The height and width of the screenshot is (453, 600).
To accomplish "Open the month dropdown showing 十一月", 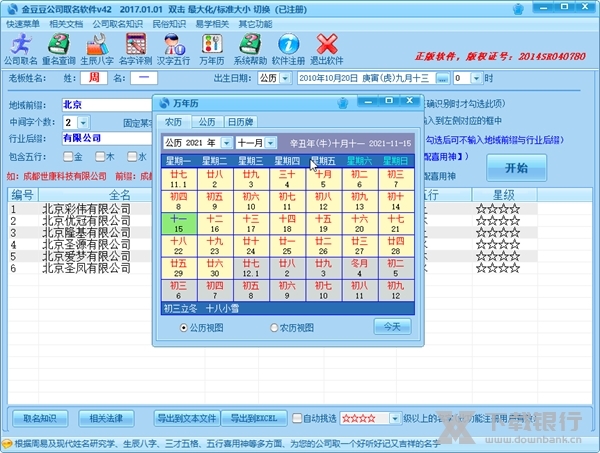I will pos(271,143).
